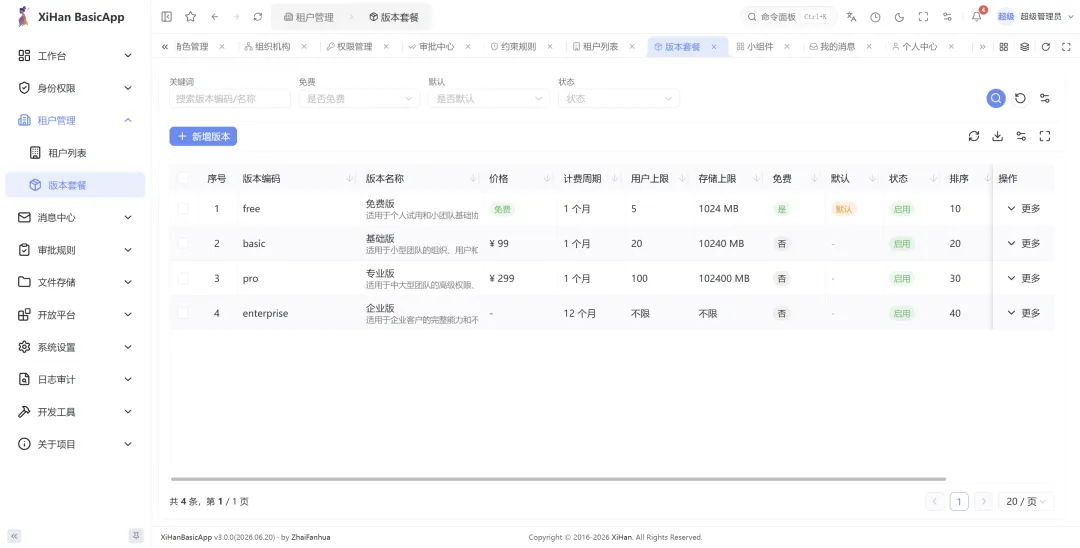Screen dimensions: 1080x548
Task: Check the row for enterprise plan
Action: (183, 313)
